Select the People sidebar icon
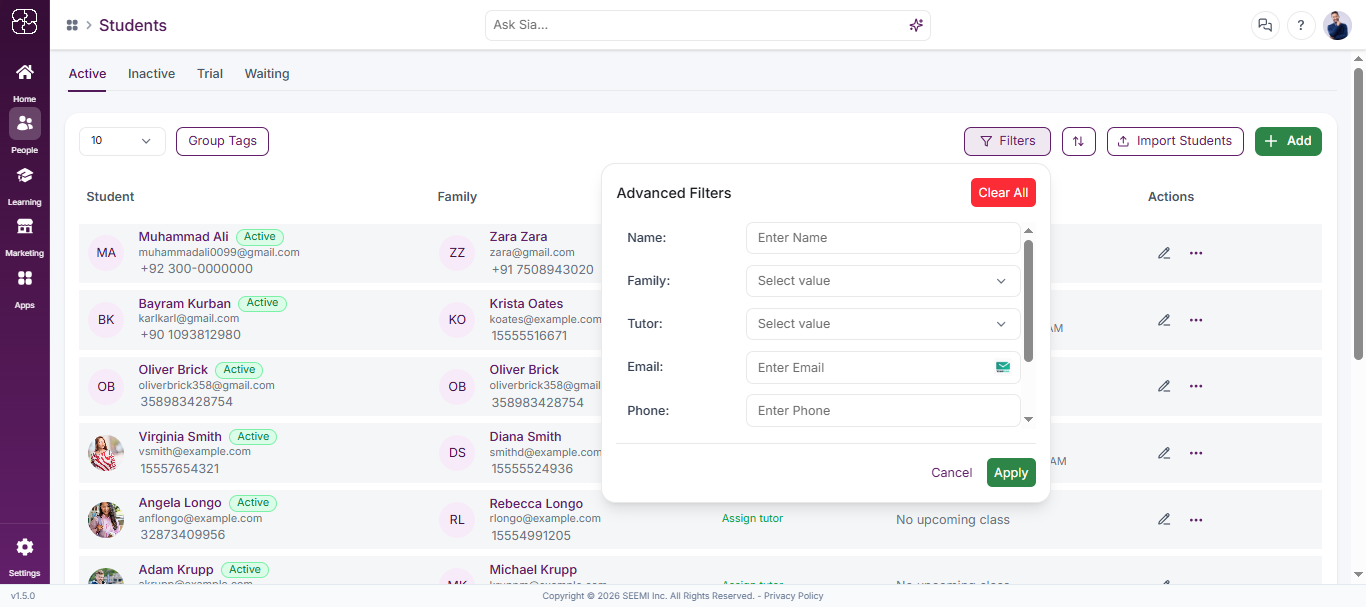1366x607 pixels. point(25,123)
